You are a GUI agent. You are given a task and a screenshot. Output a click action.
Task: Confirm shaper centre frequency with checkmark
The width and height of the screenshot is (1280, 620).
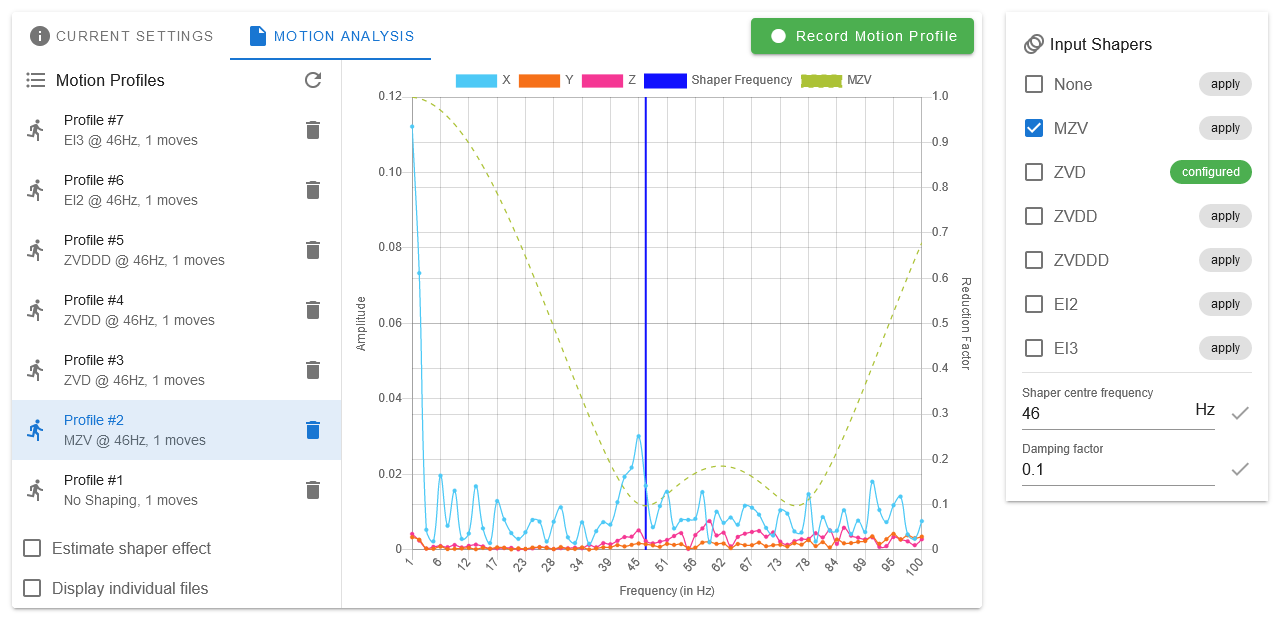(x=1240, y=412)
